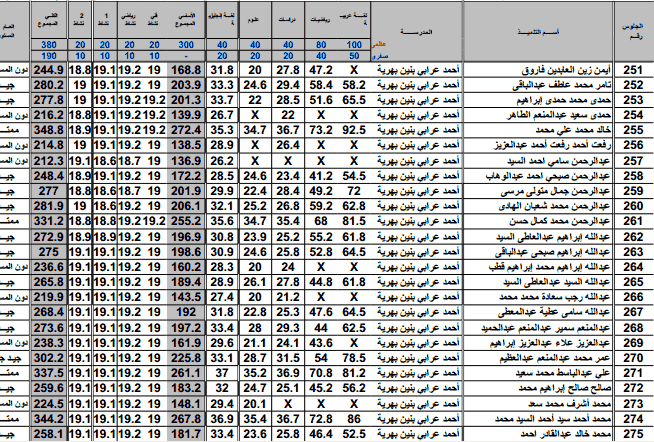Select the minimum Arabic header value 50
The width and height of the screenshot is (654, 442).
354,56
